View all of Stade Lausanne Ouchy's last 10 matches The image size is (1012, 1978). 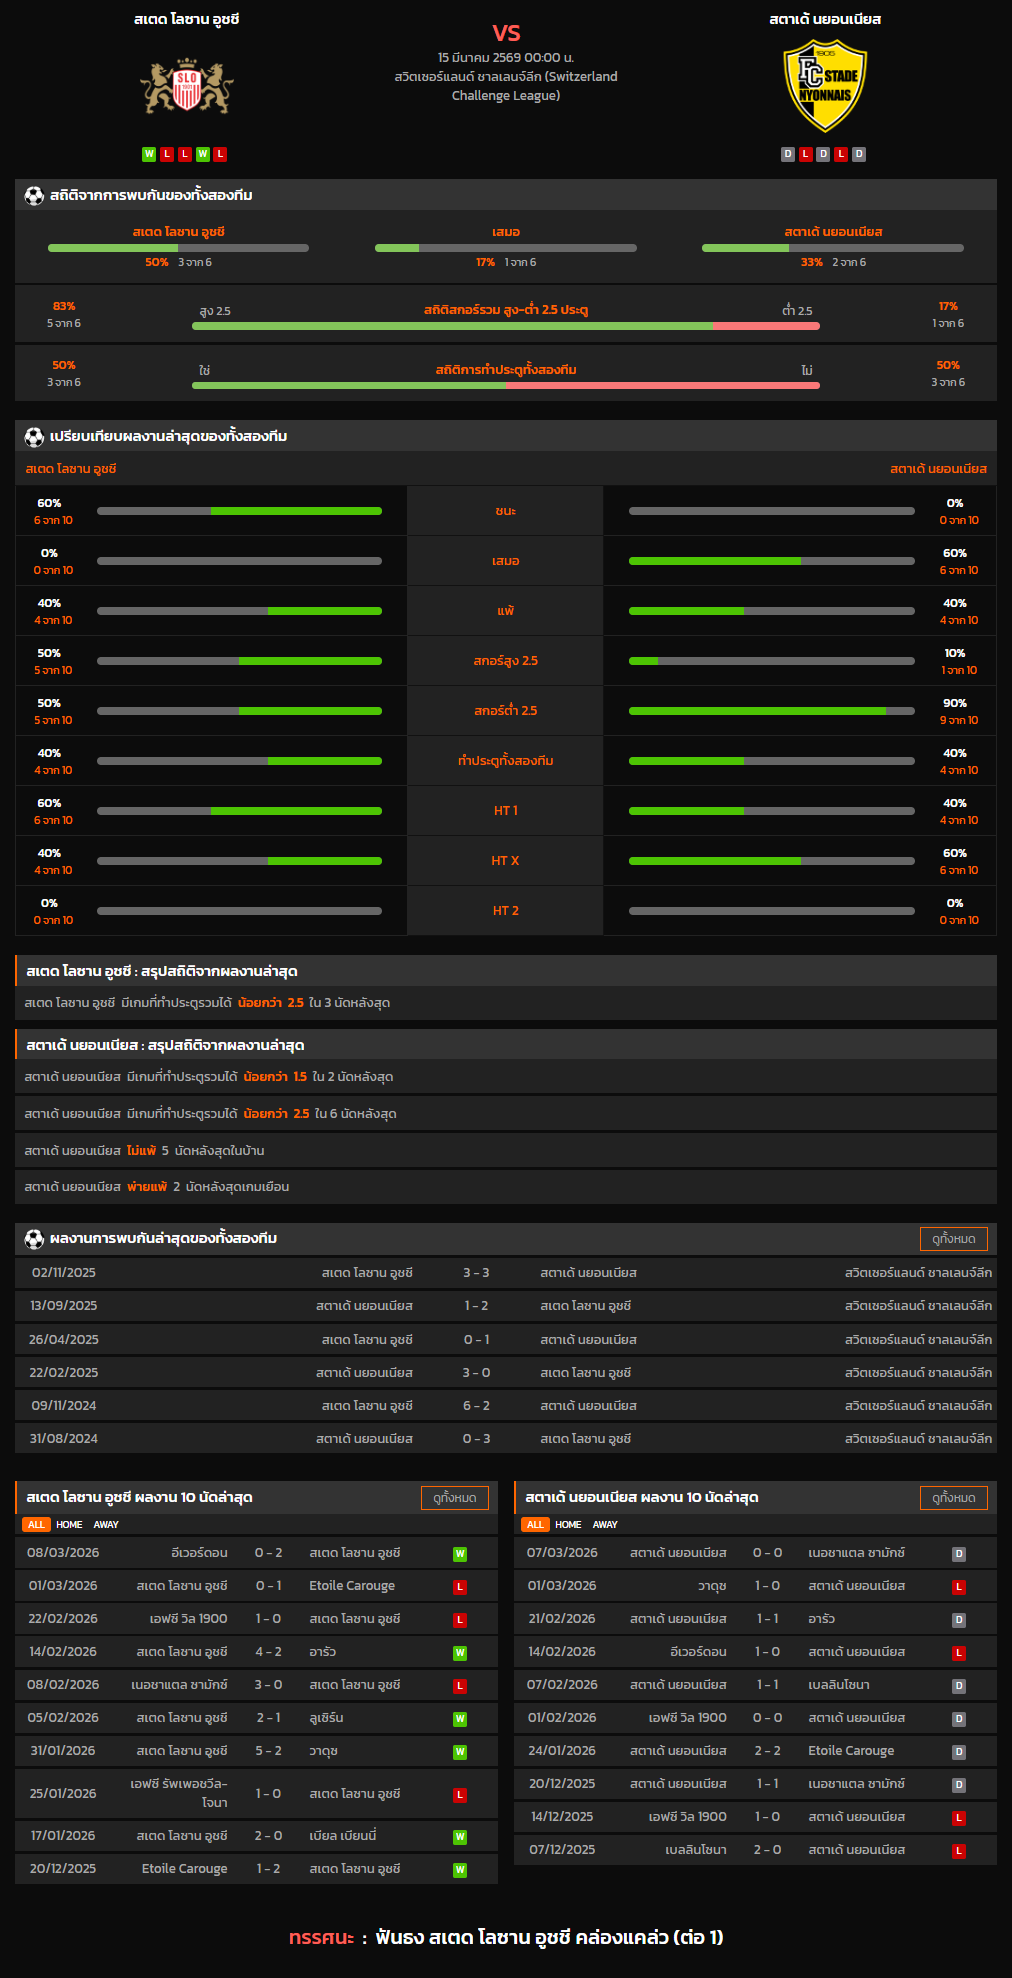(455, 1498)
